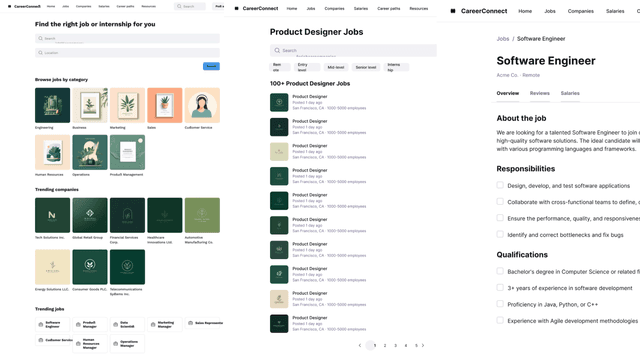Click the Jobs breadcrumb link
Viewport: 640px width, 360px height.
tap(502, 39)
